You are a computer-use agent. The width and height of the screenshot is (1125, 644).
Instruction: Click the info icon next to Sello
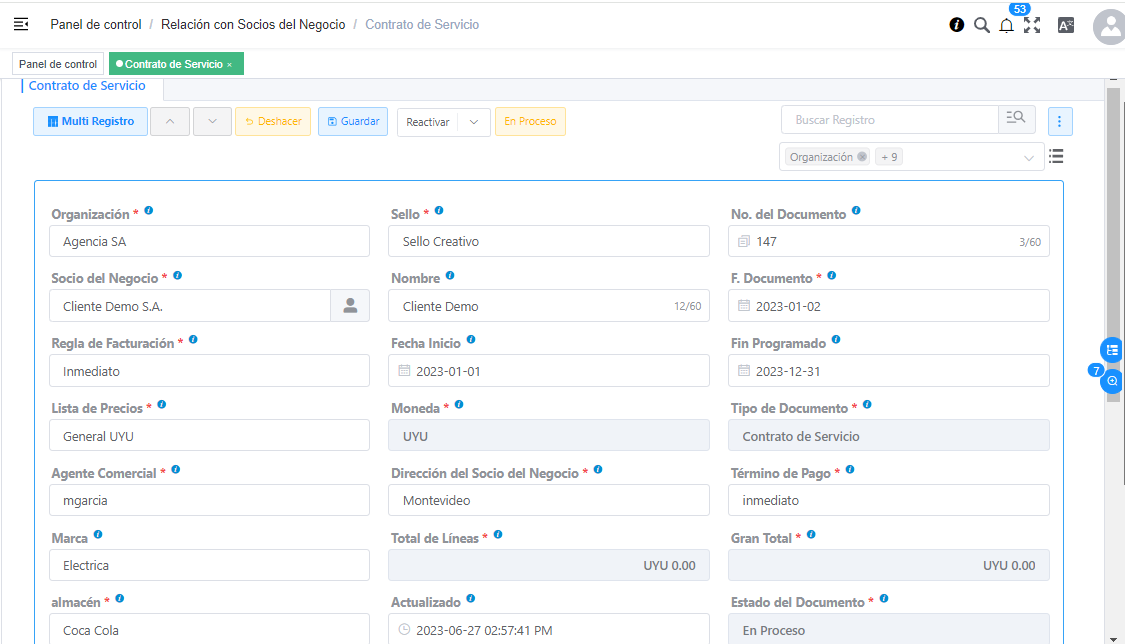pos(439,212)
